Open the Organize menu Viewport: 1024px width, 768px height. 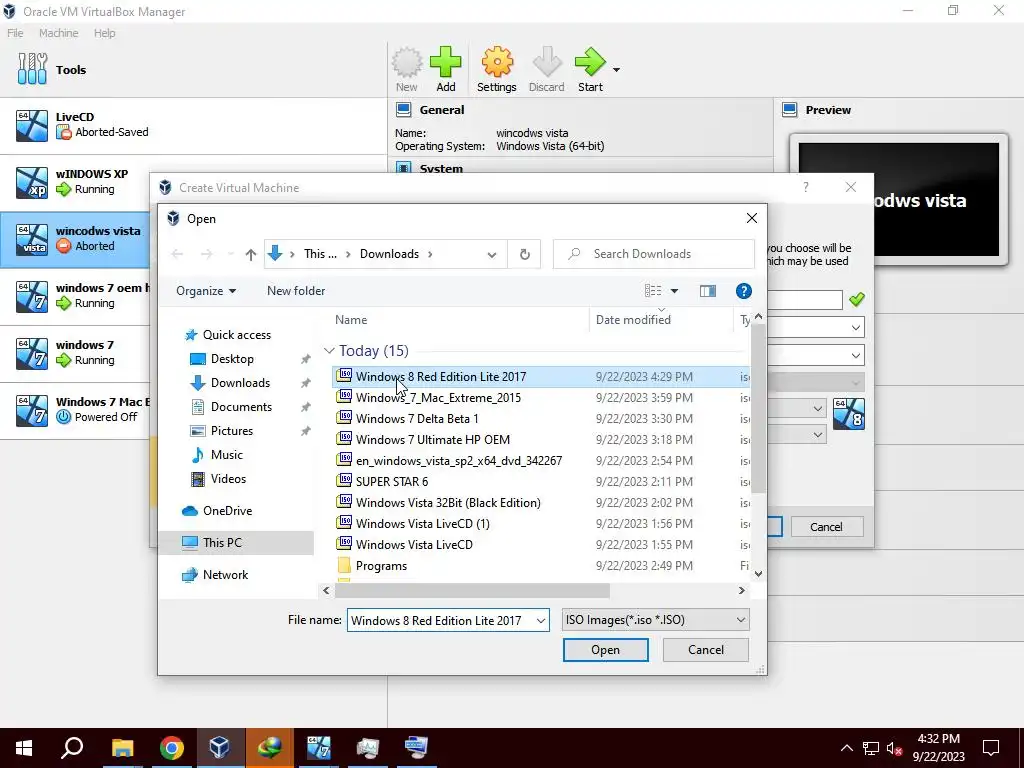[206, 291]
